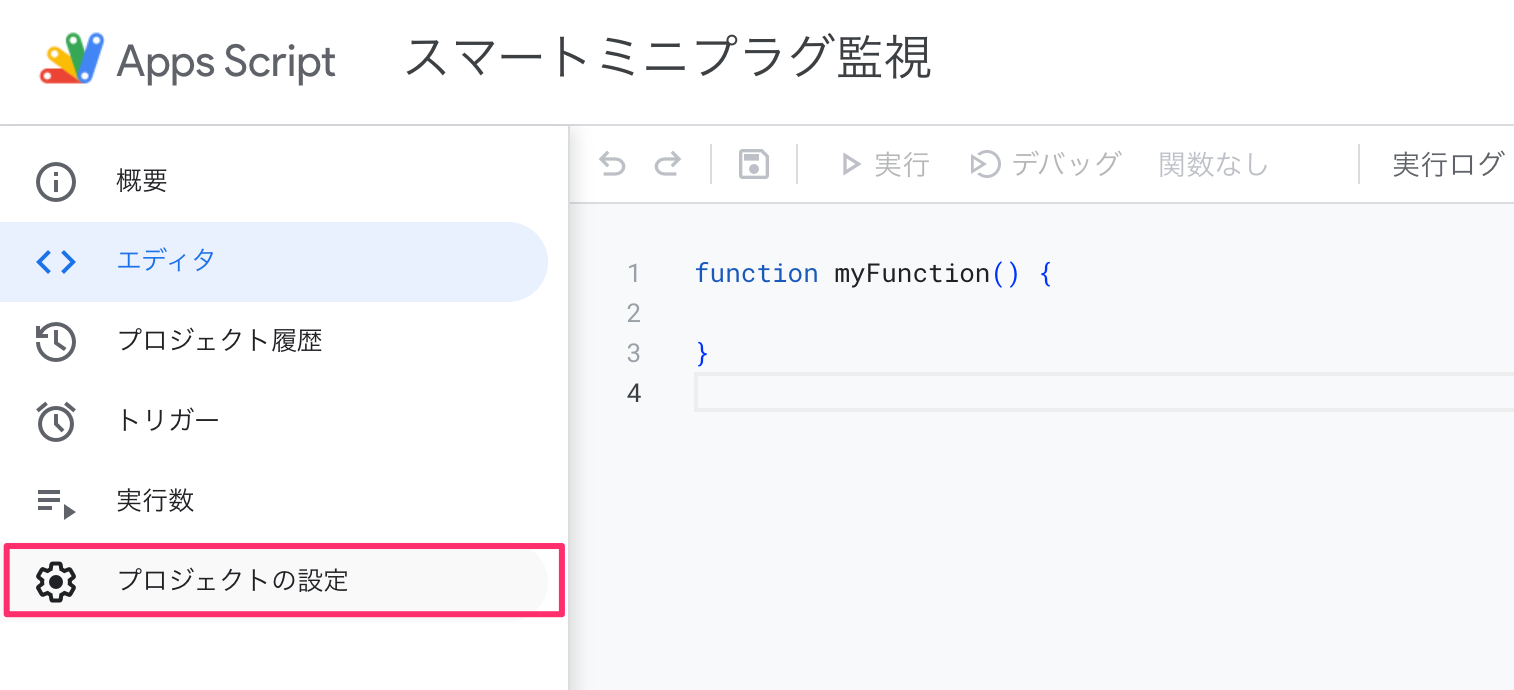Redo the last edit
This screenshot has width=1514, height=690.
point(667,163)
